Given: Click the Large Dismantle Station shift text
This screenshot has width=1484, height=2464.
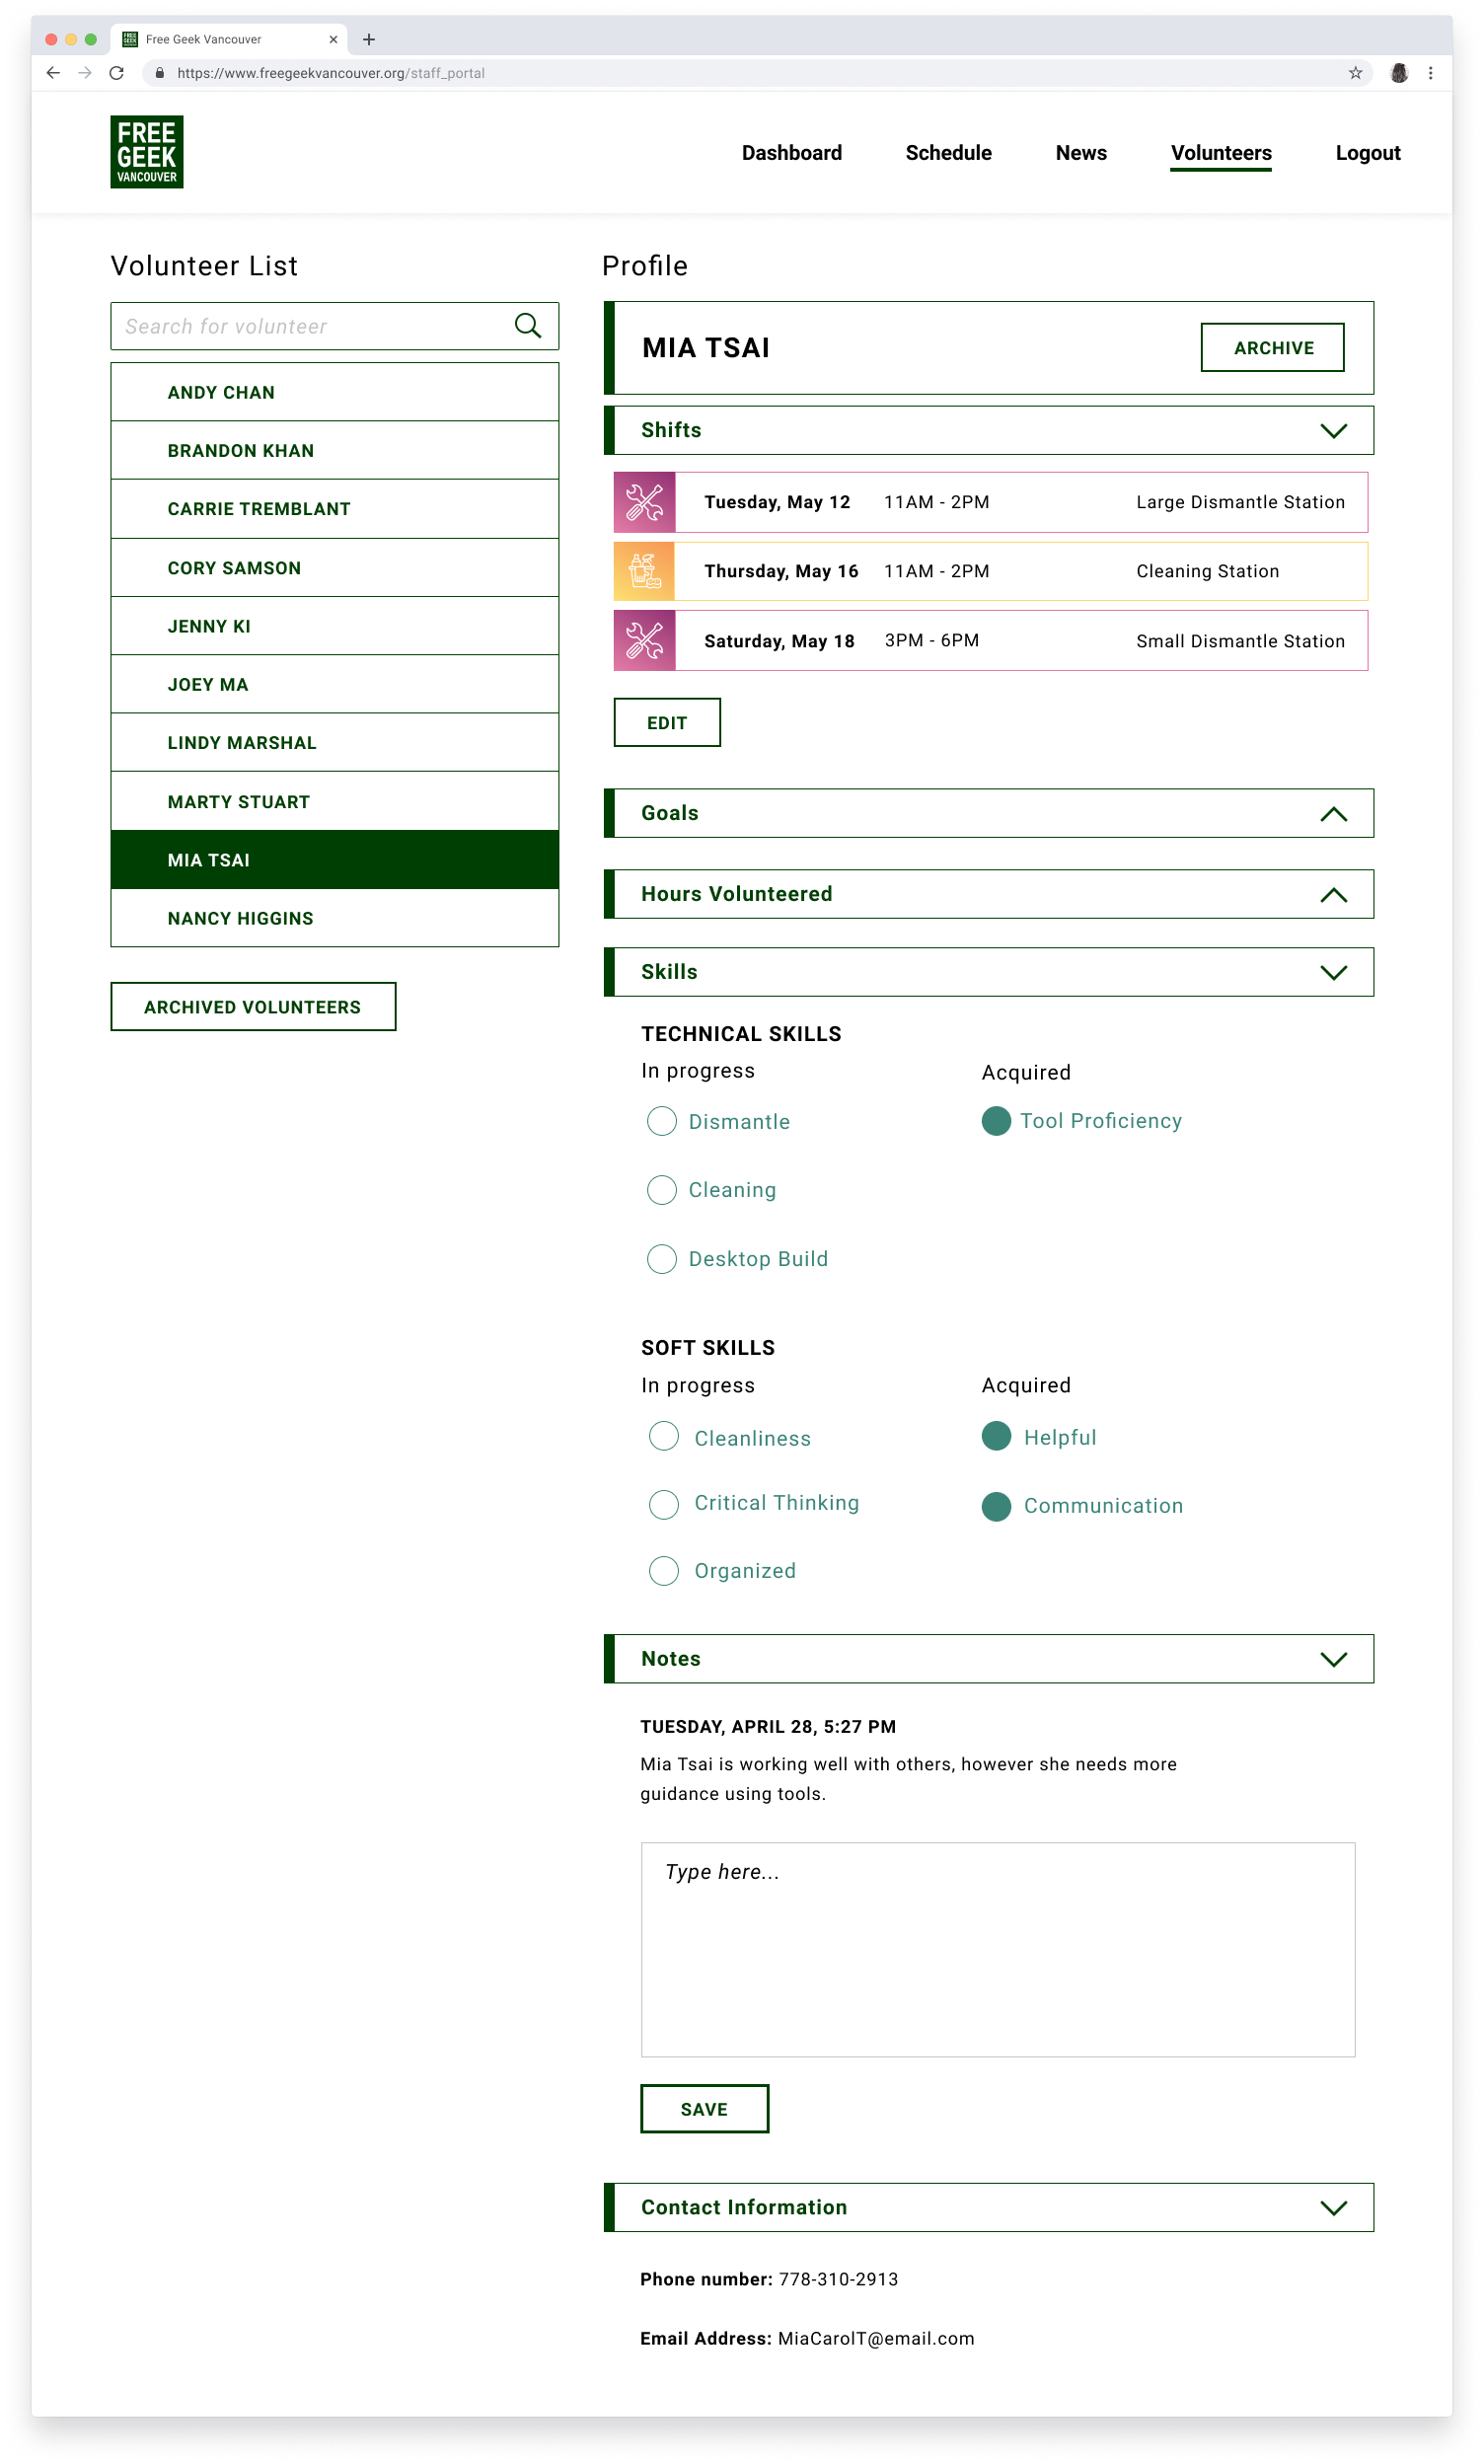Looking at the screenshot, I should tap(1241, 502).
